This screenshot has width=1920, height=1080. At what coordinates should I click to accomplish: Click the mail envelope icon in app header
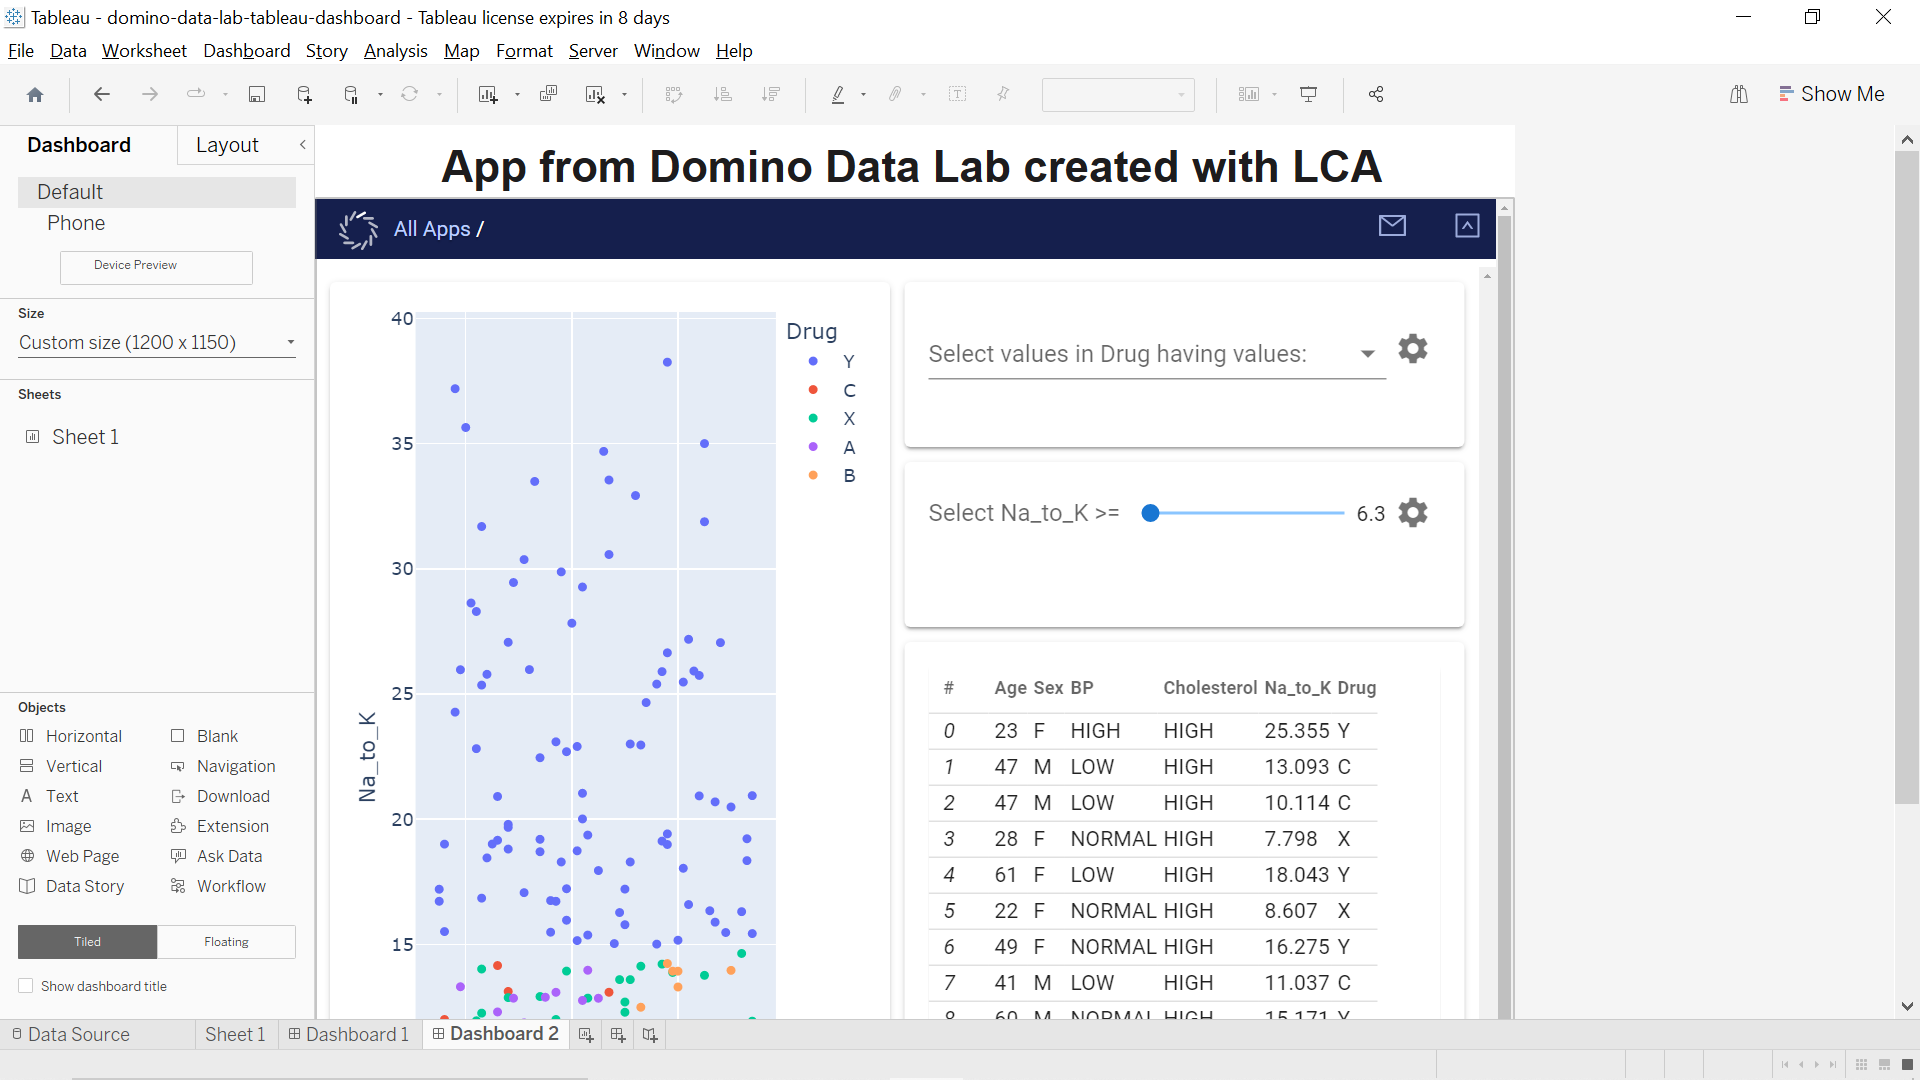[1392, 226]
